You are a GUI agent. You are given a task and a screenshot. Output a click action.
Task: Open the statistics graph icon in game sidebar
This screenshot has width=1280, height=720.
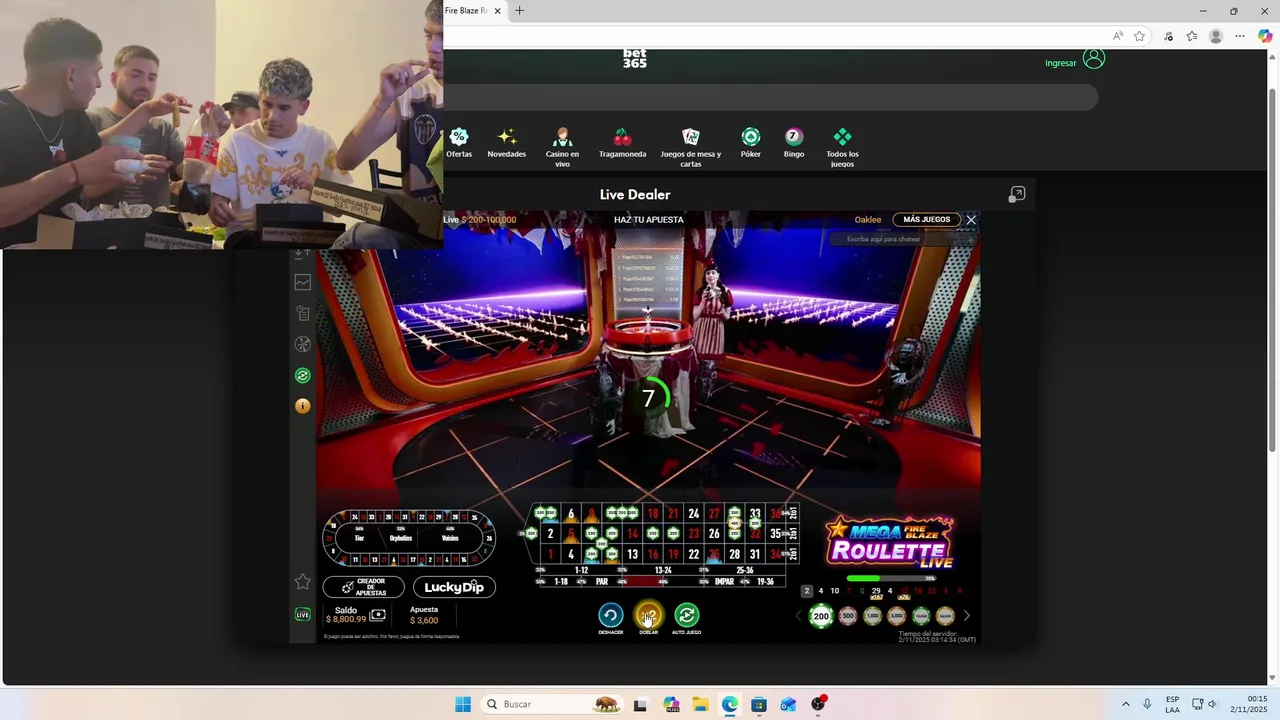click(x=303, y=283)
